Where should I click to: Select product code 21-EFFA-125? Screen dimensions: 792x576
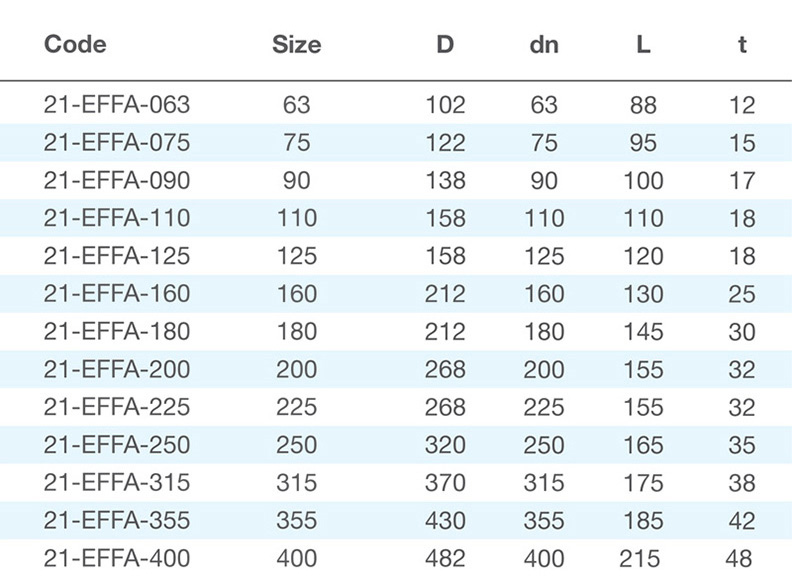[x=117, y=256]
